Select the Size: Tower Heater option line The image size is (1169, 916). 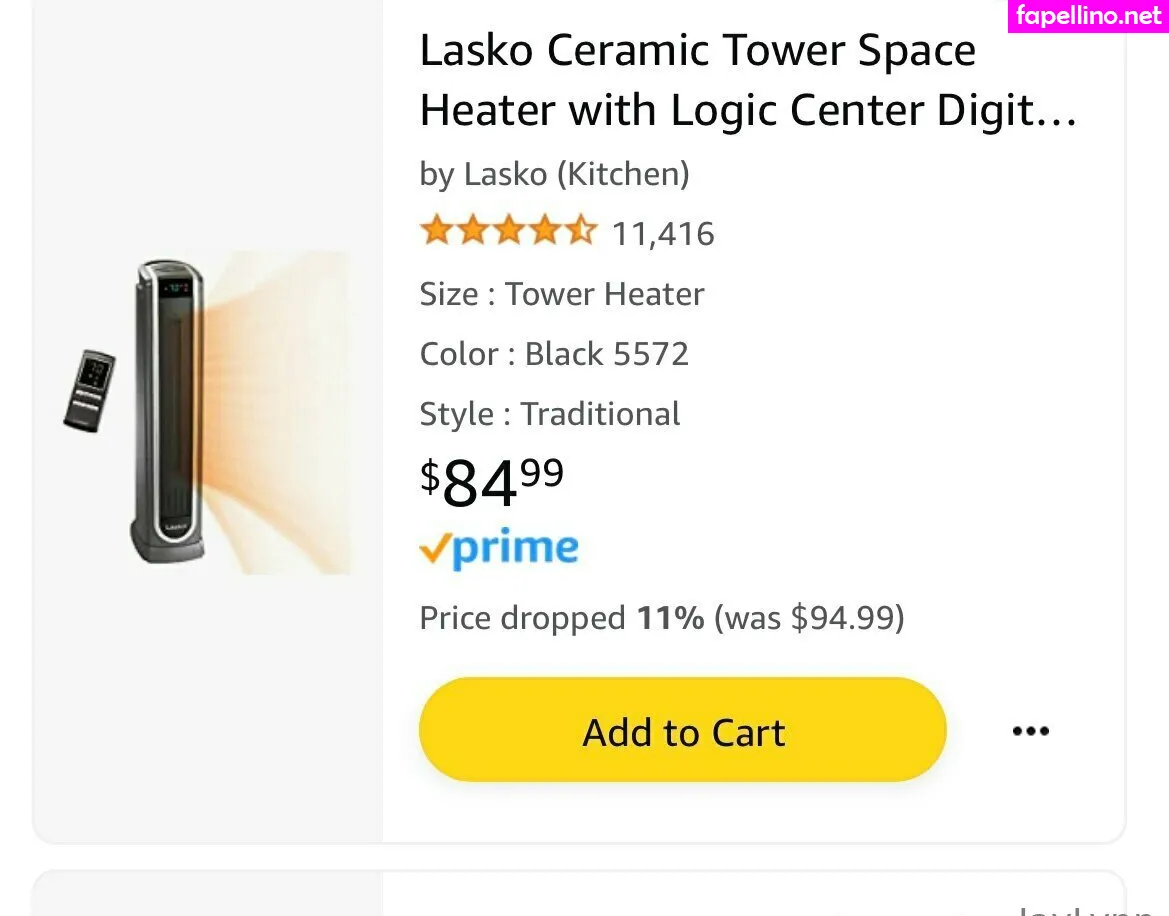coord(562,294)
